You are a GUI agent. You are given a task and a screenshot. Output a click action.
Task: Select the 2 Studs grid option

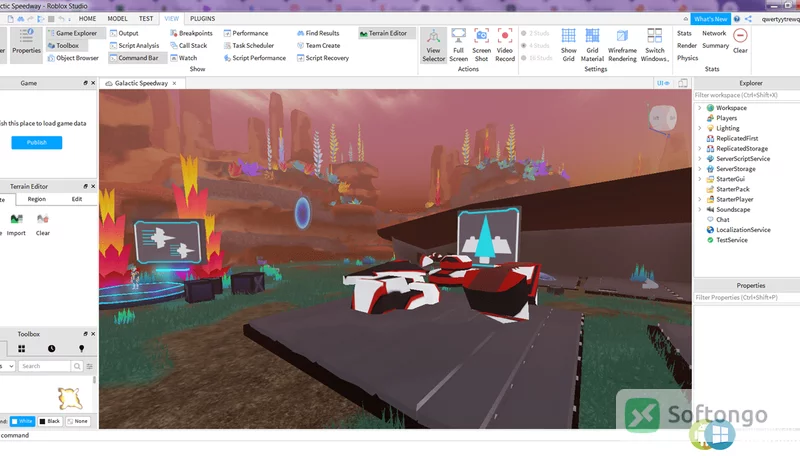pos(535,33)
